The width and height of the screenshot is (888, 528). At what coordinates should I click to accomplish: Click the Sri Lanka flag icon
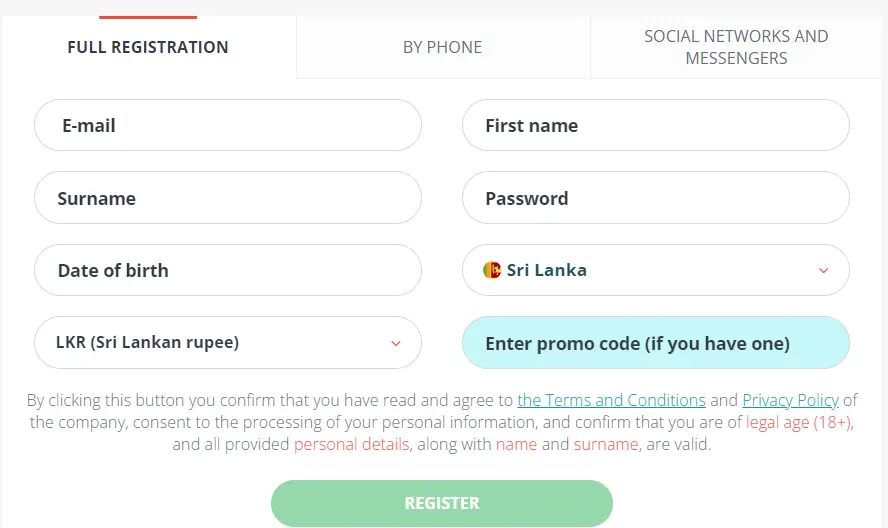click(x=492, y=270)
